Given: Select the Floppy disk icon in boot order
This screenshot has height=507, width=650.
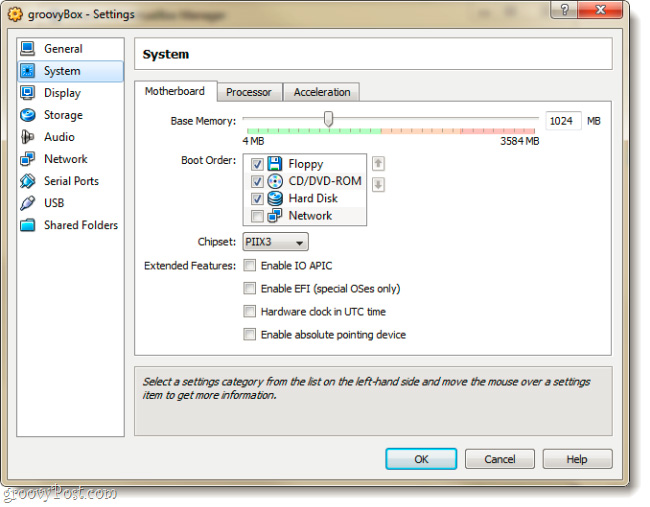Looking at the screenshot, I should pyautogui.click(x=275, y=164).
